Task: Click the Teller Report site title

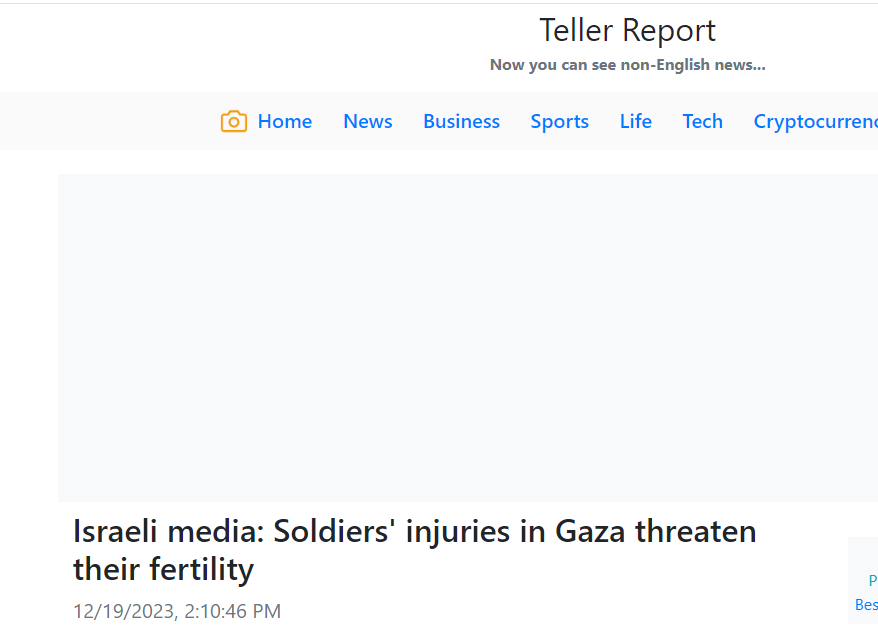Action: click(x=627, y=31)
